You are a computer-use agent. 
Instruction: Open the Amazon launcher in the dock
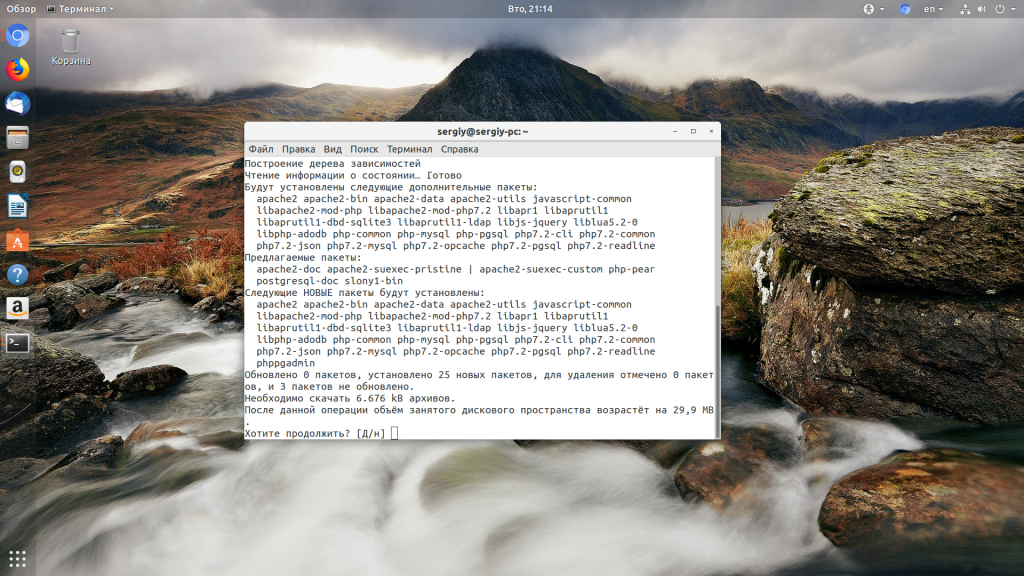18,308
